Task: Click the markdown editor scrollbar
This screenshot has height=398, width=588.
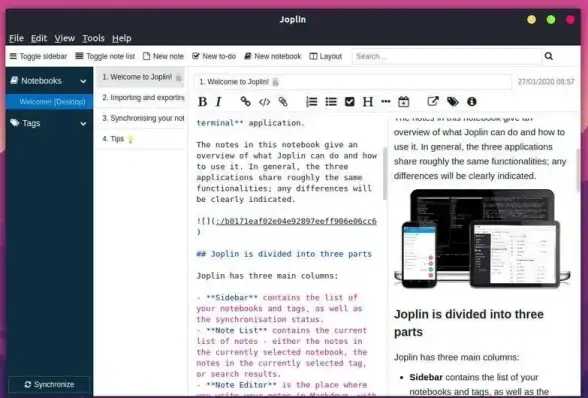Action: (x=384, y=173)
